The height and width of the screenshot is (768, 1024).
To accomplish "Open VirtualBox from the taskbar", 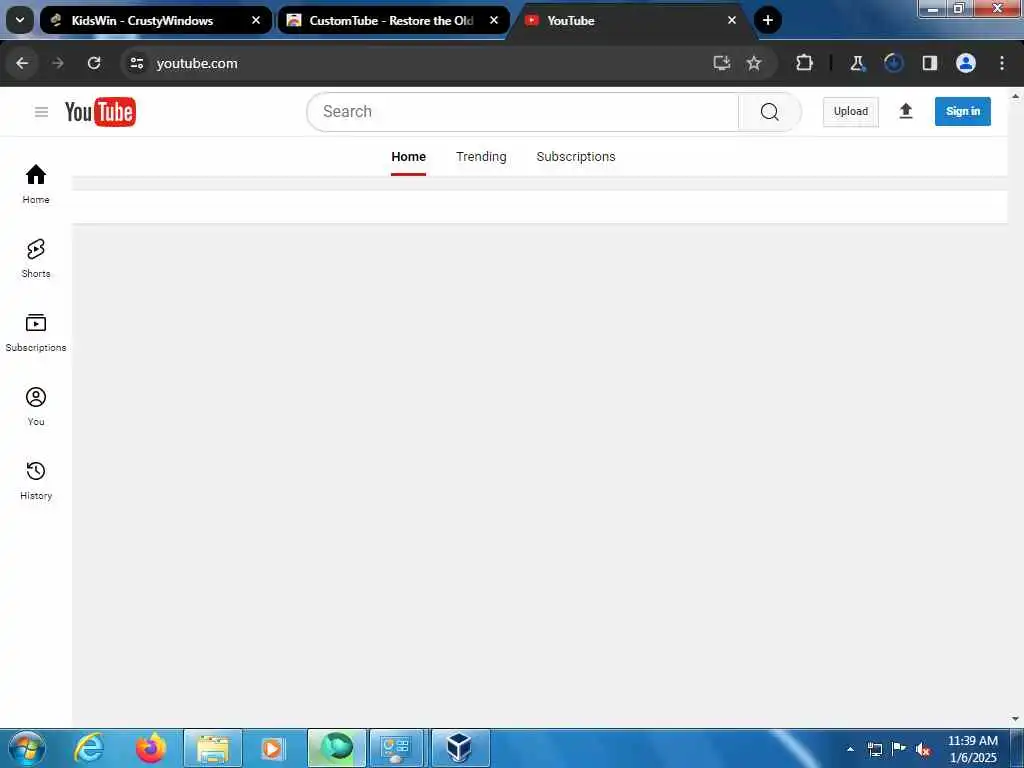I will click(x=460, y=748).
